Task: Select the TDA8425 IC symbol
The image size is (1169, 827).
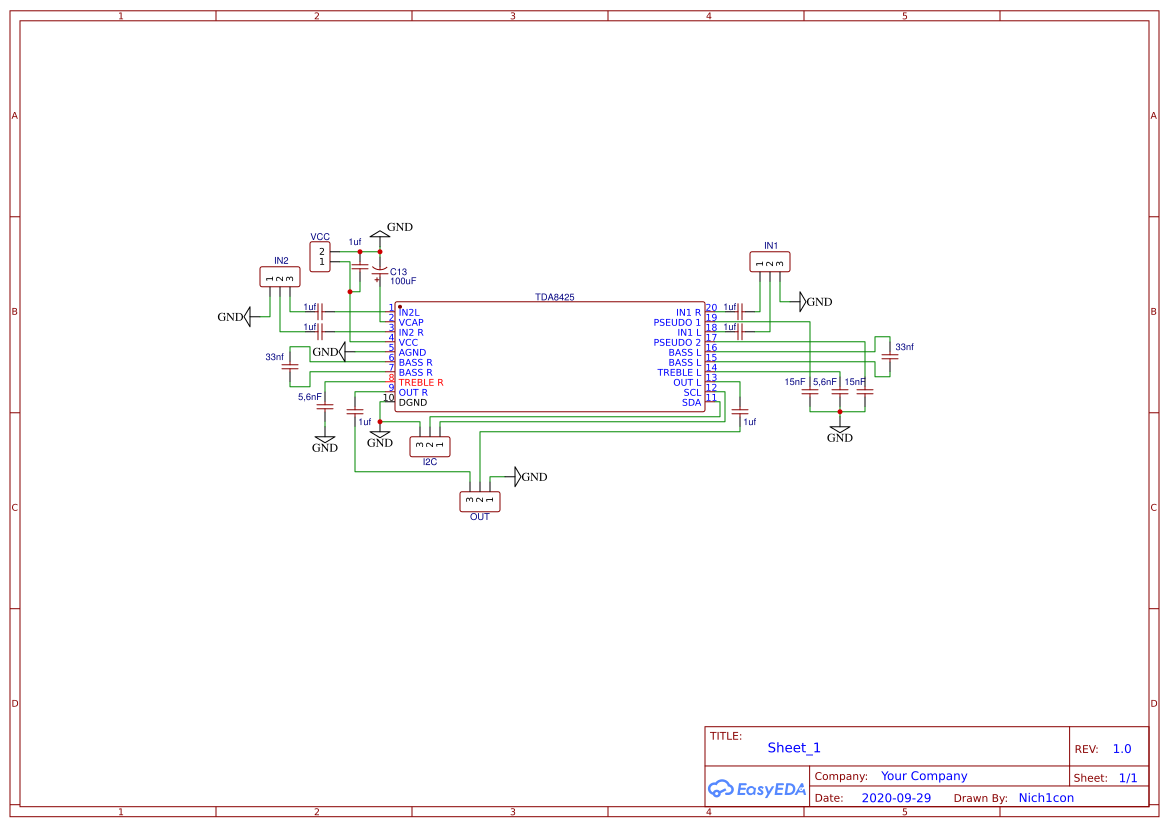Action: point(550,355)
